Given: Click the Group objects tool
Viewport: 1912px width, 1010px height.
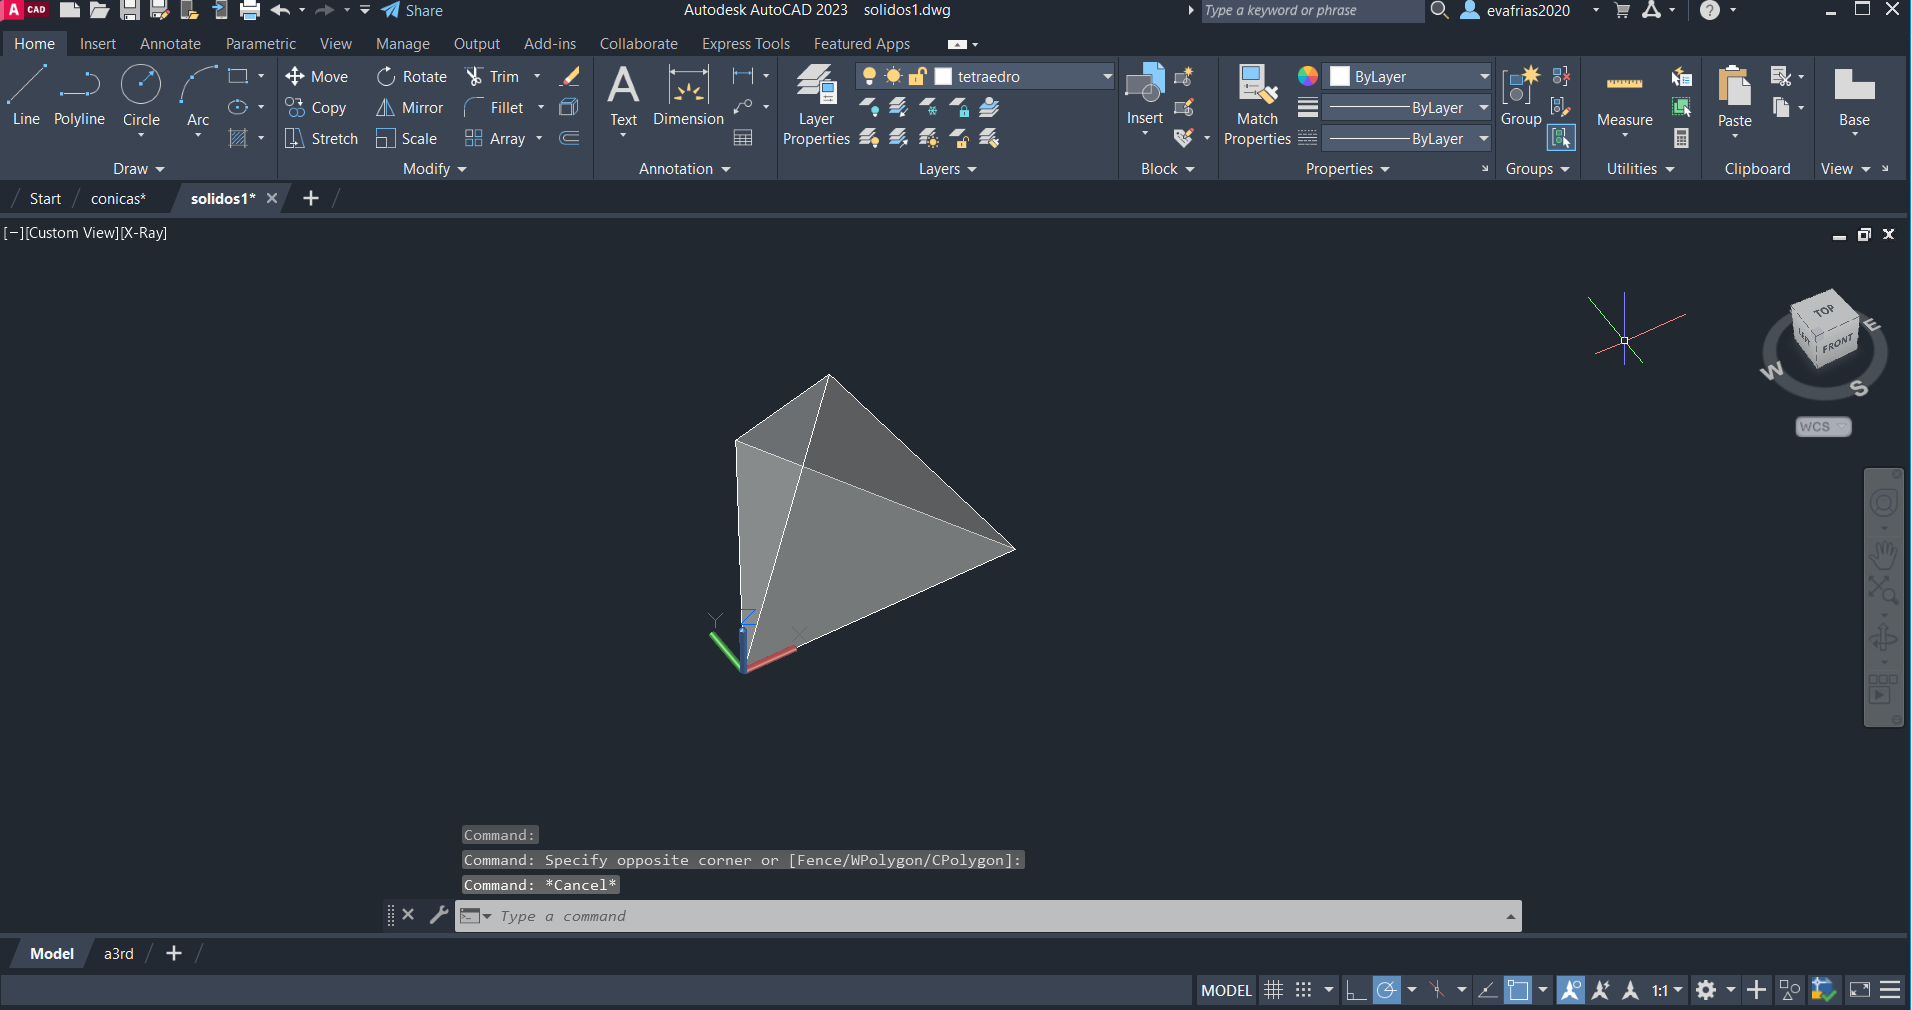Looking at the screenshot, I should (1521, 96).
